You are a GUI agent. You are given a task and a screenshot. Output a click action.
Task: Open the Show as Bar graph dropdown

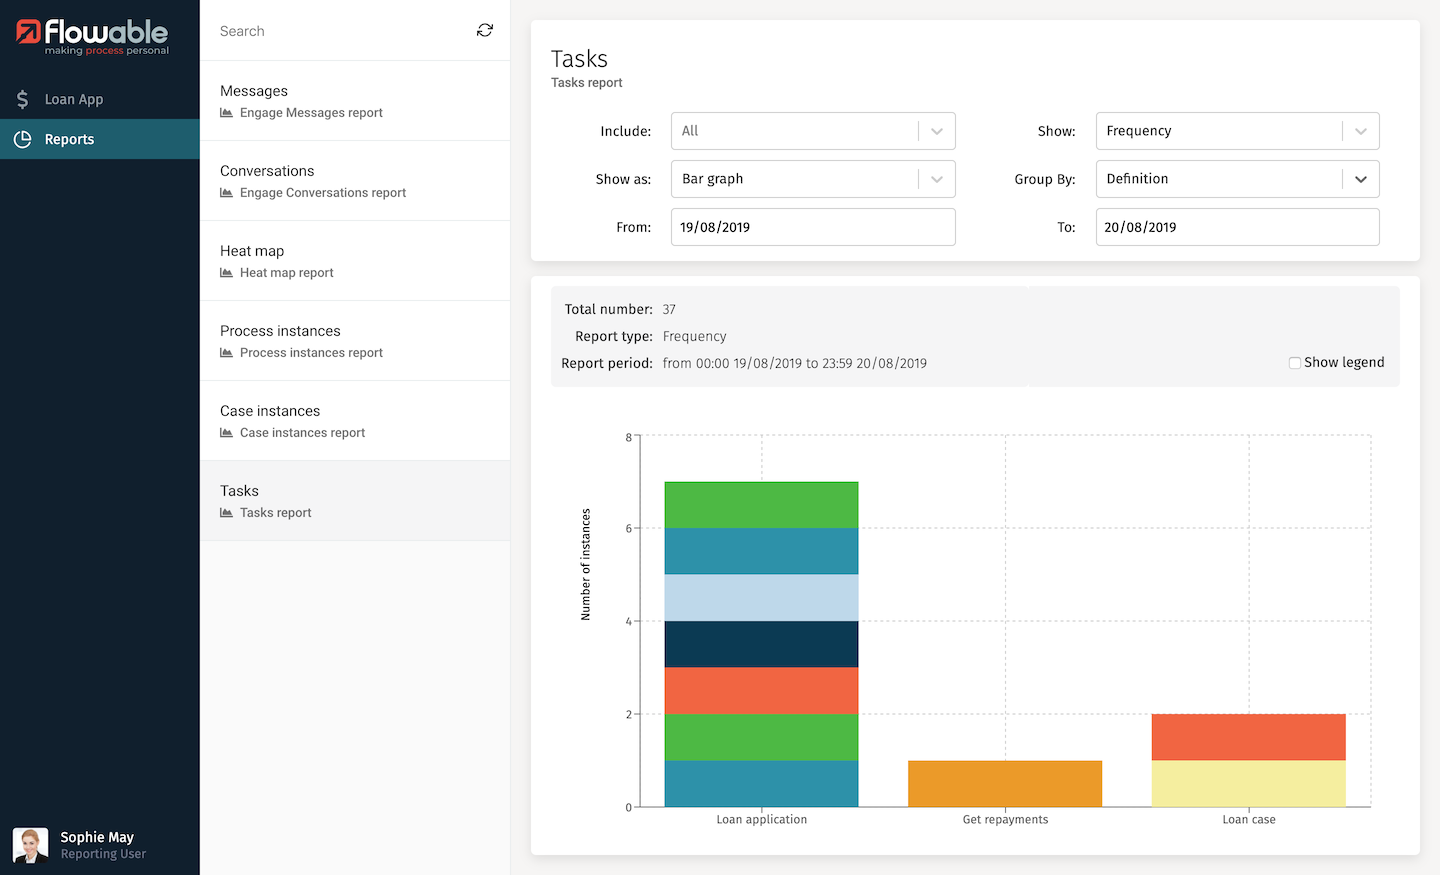point(812,178)
